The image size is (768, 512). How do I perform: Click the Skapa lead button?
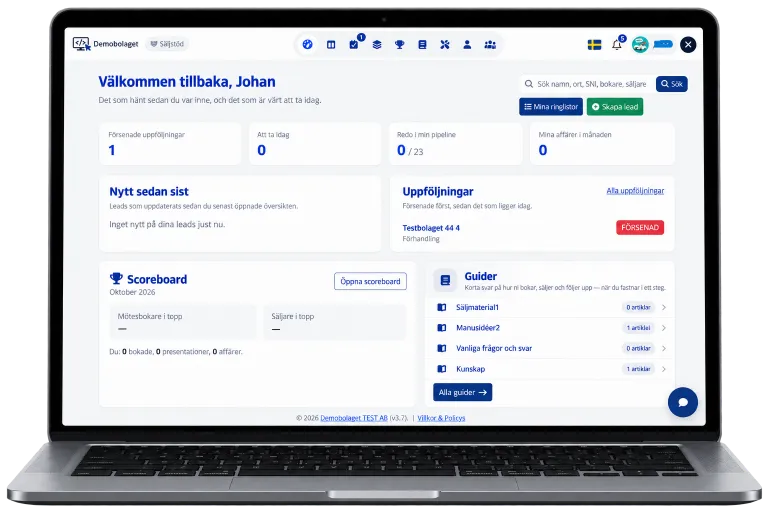[615, 107]
